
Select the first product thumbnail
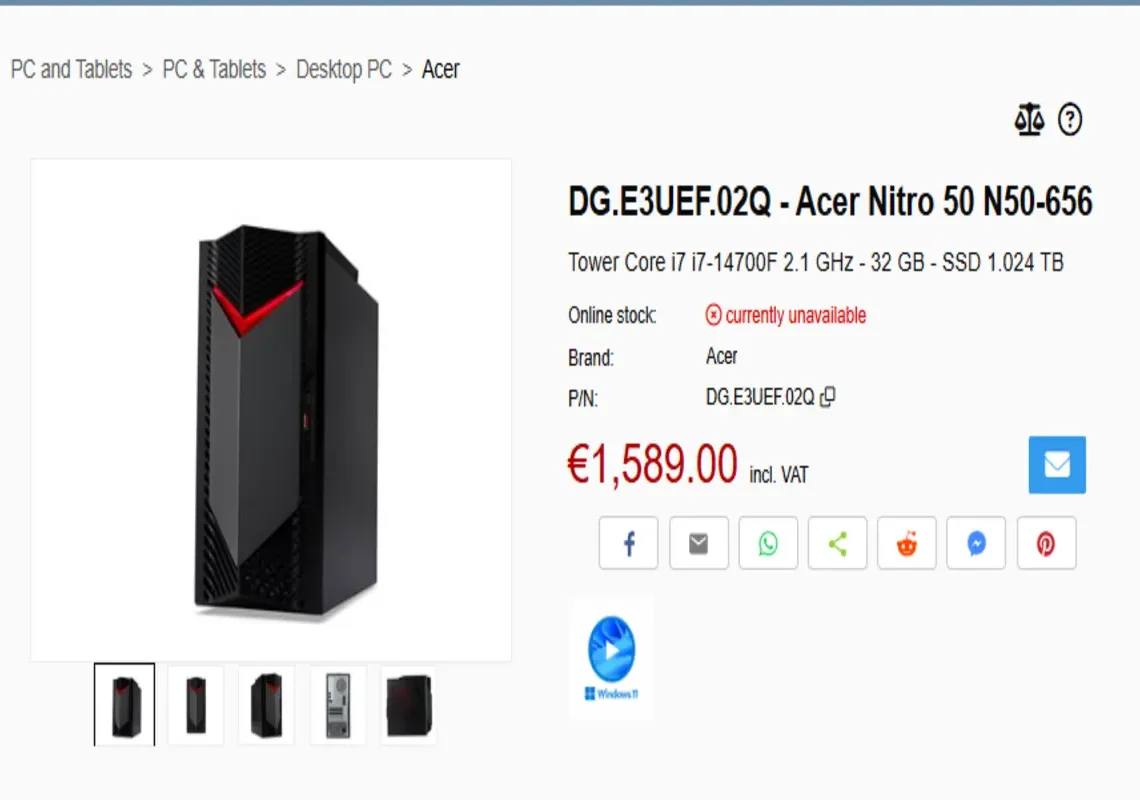(124, 705)
